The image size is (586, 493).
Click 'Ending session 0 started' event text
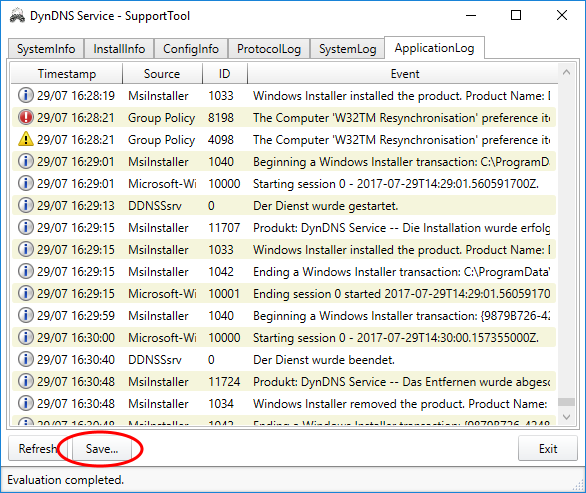401,293
